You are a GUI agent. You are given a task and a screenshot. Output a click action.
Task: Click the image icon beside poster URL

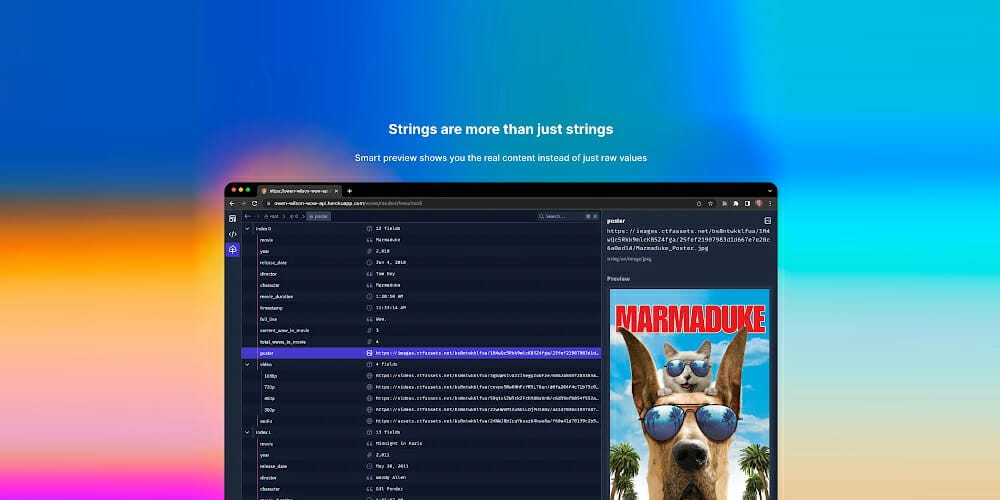pos(369,353)
